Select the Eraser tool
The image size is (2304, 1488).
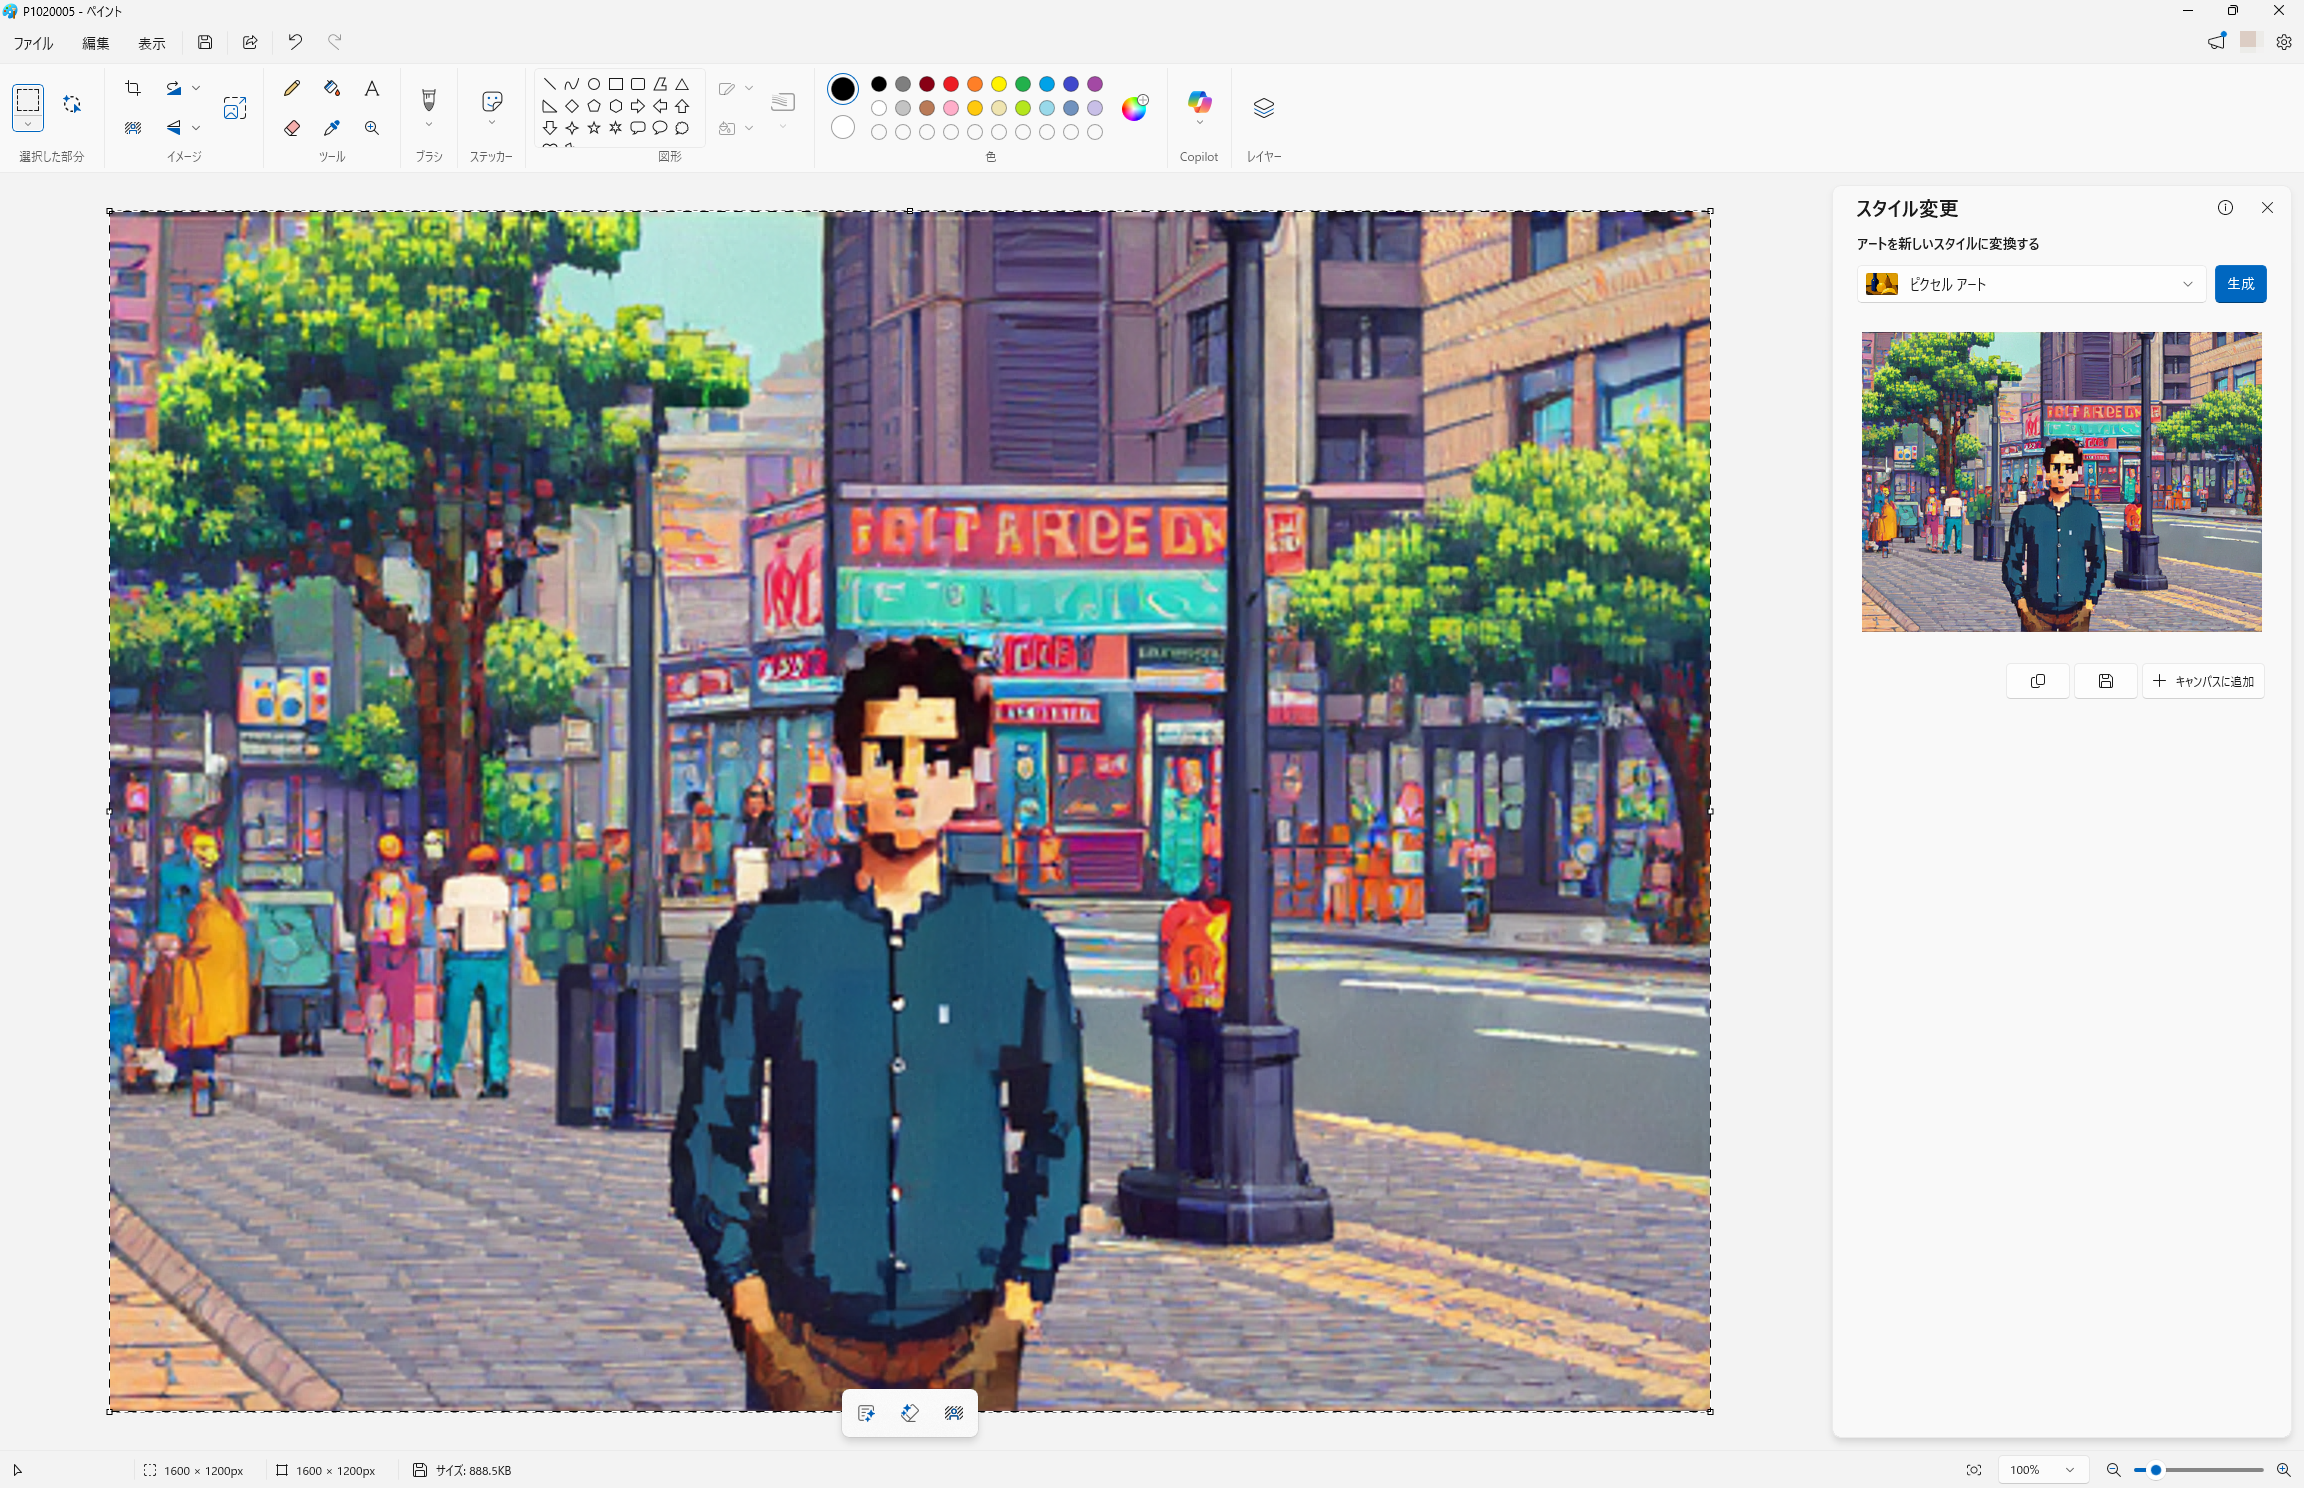(292, 128)
